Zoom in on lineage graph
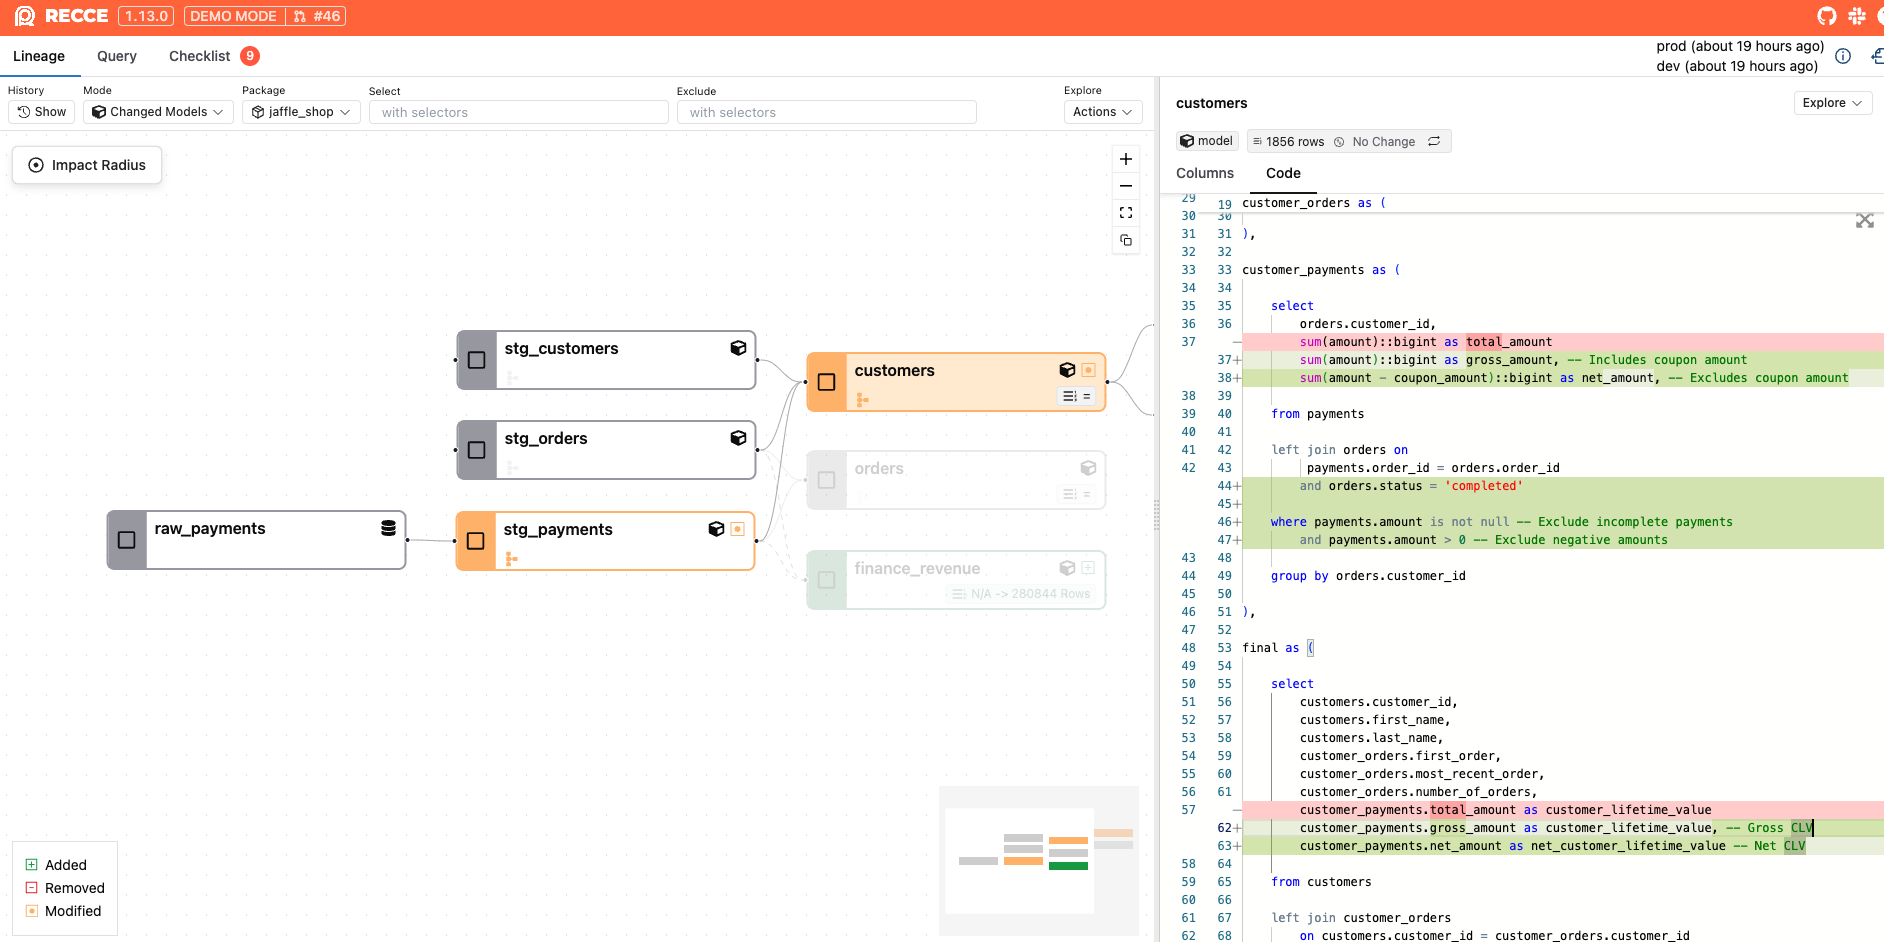1884x942 pixels. (x=1126, y=159)
